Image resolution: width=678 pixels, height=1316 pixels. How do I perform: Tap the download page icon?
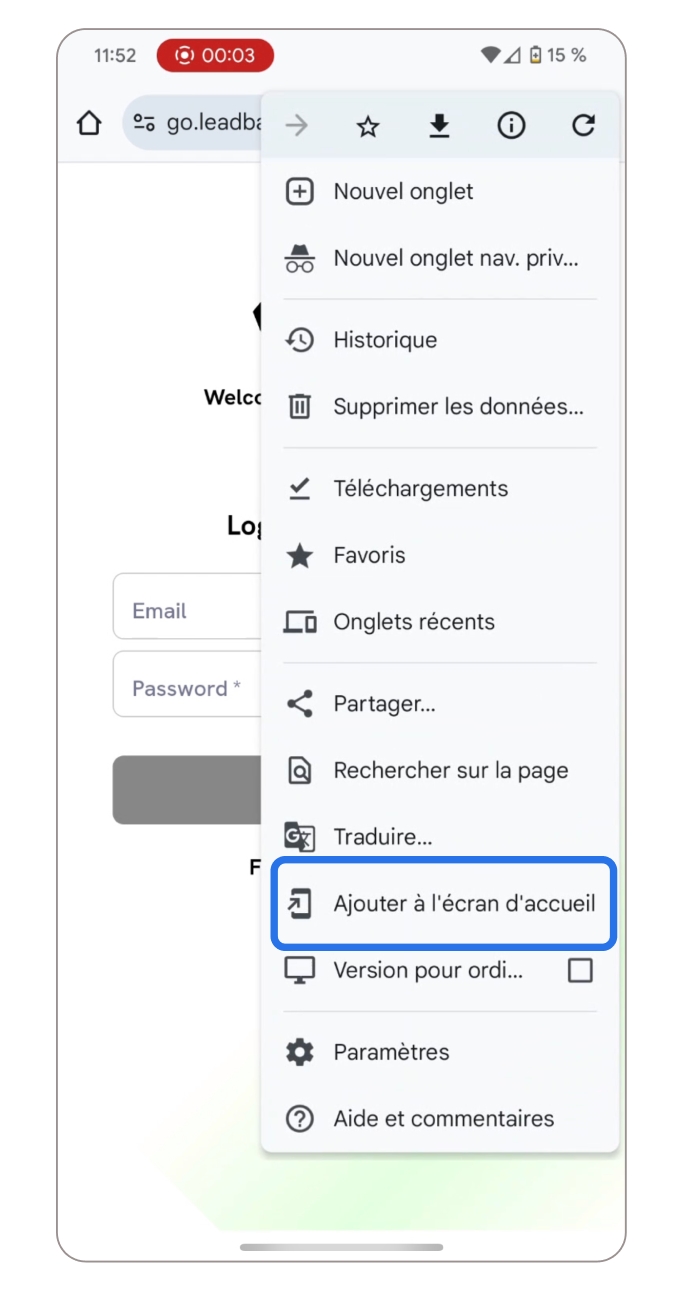tap(439, 126)
